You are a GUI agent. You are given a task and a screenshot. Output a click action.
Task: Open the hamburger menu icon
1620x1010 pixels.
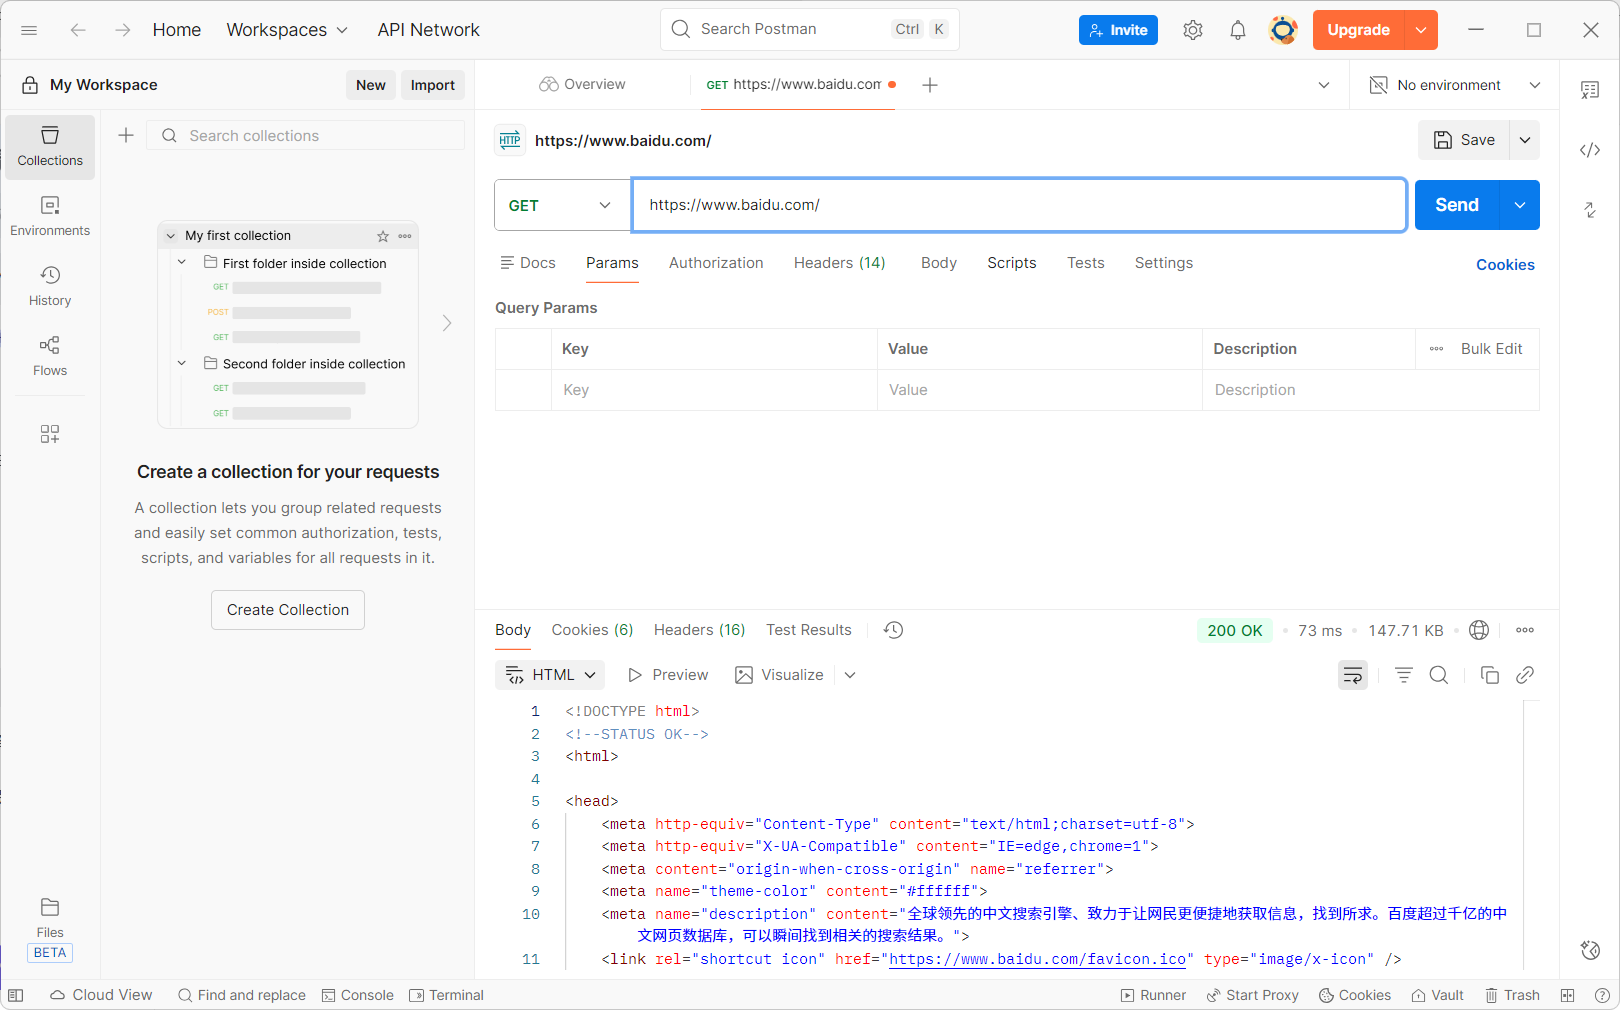29,30
